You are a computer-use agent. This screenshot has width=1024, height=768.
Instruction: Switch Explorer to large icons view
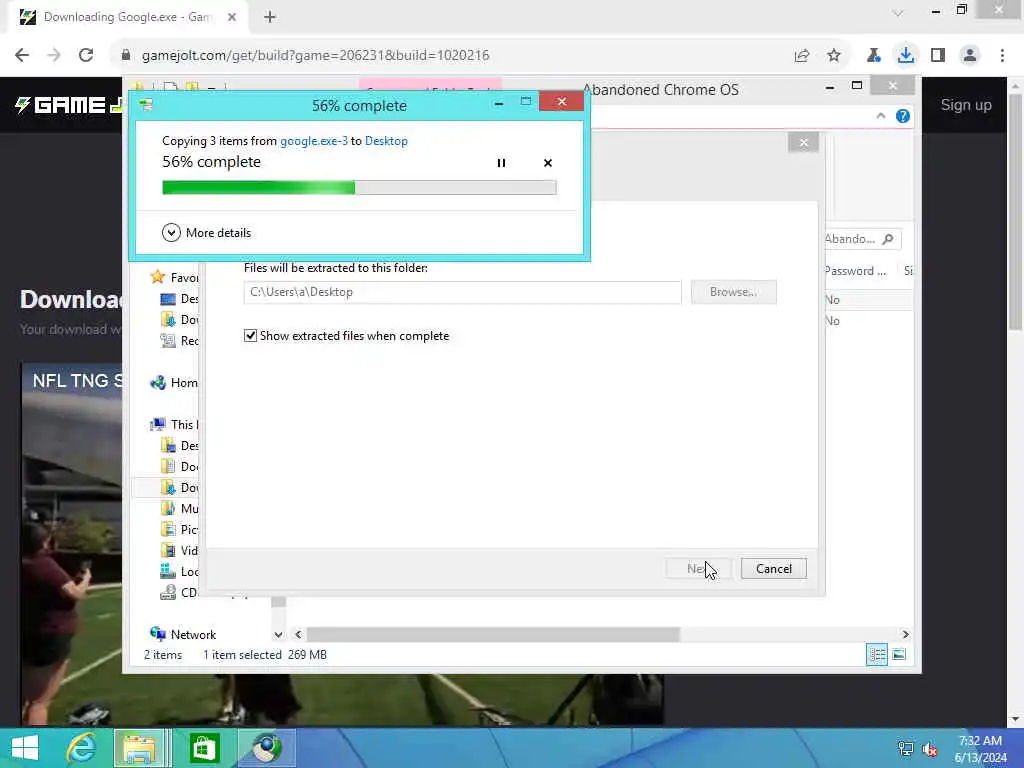(x=899, y=654)
